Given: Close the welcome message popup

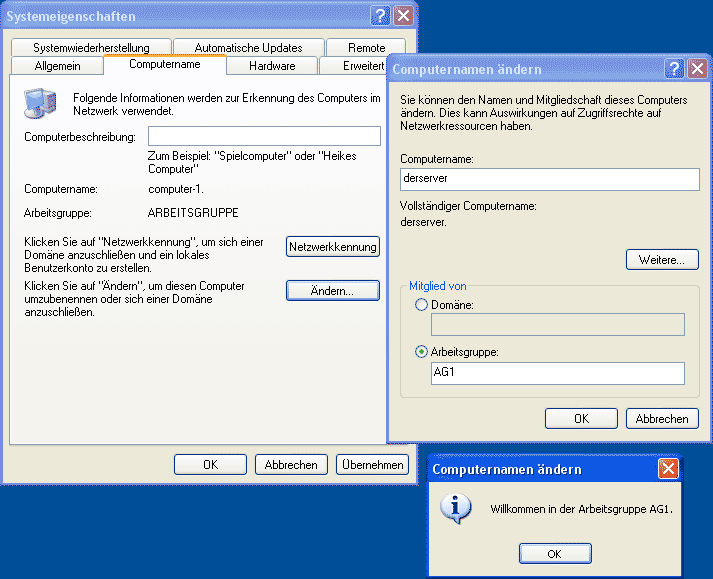Looking at the screenshot, I should 668,469.
